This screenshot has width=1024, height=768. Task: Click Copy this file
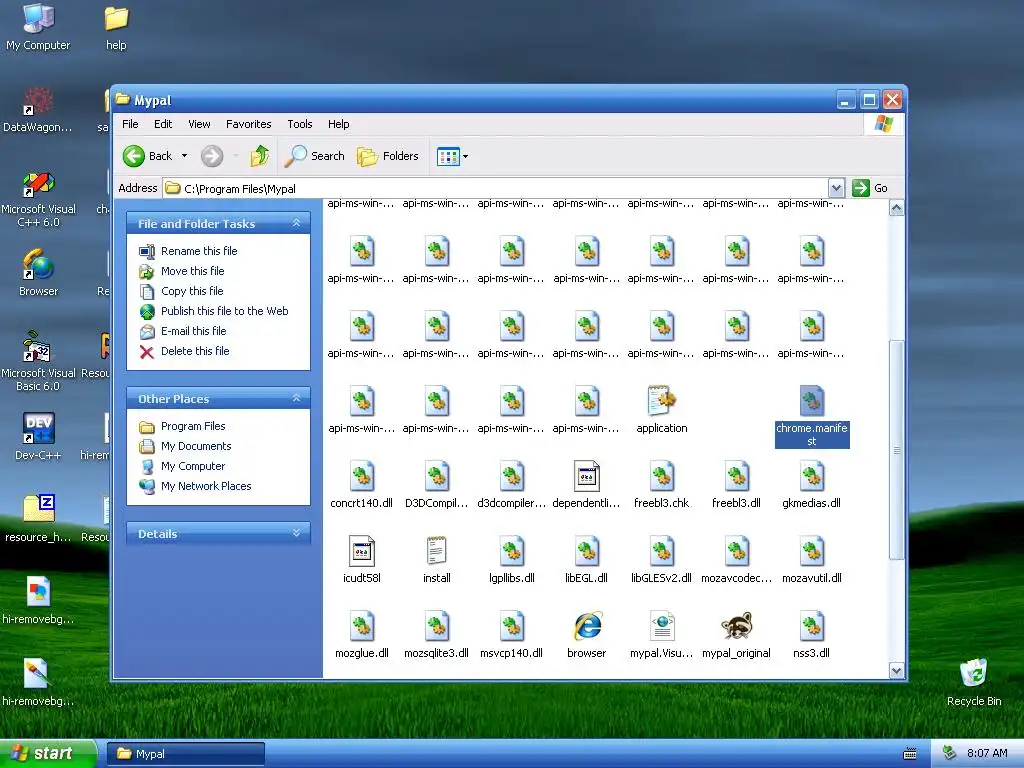coord(192,291)
